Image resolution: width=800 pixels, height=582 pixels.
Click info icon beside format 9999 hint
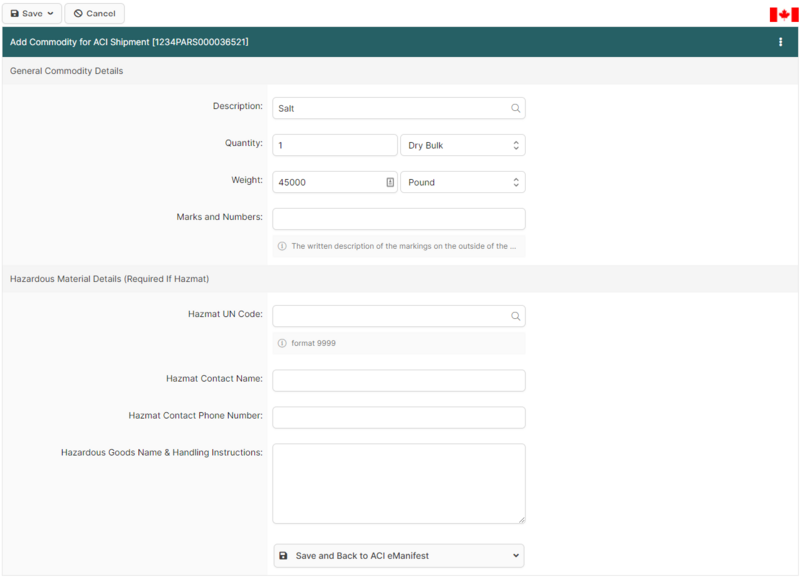[282, 343]
